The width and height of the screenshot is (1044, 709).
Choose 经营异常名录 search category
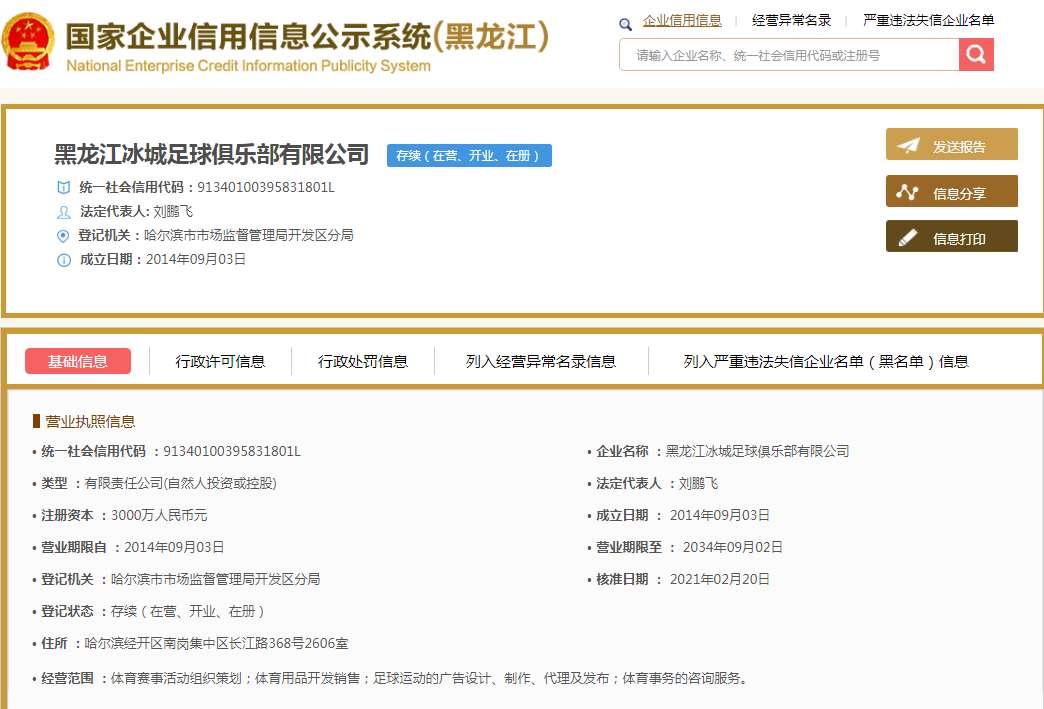point(791,21)
